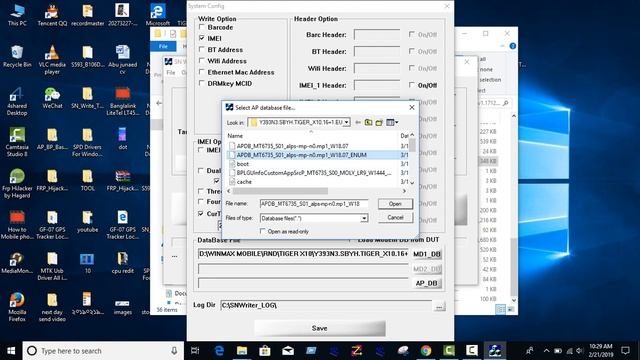Toggle Barc Header On/Off checkbox
This screenshot has width=640, height=360.
[x=412, y=35]
